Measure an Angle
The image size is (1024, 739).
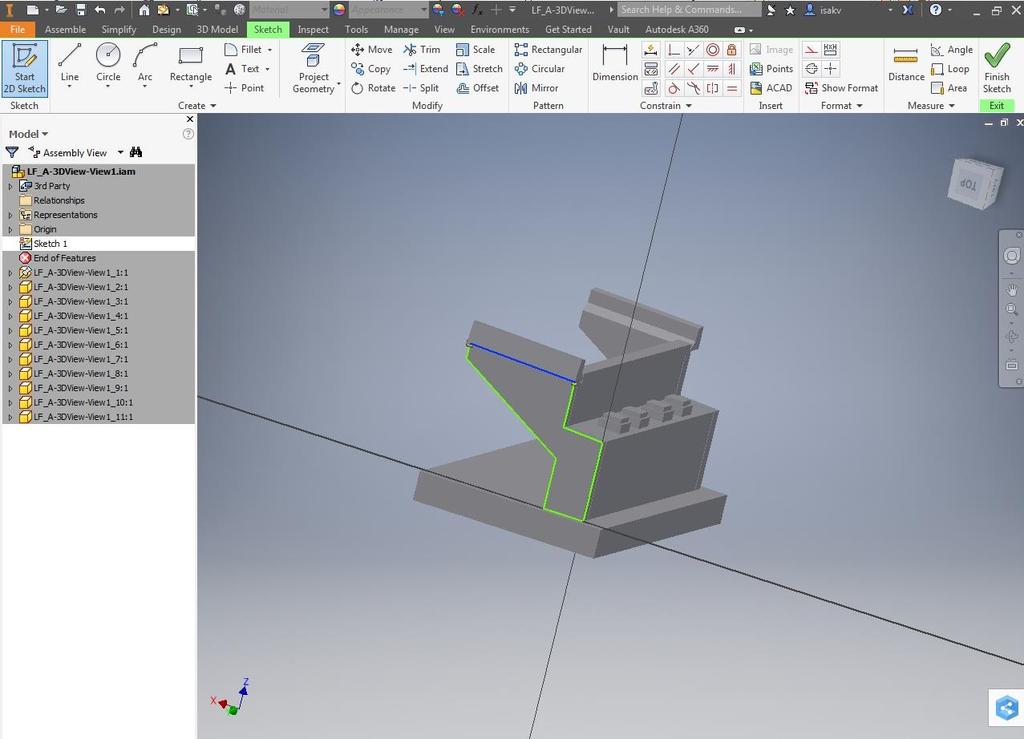point(952,50)
